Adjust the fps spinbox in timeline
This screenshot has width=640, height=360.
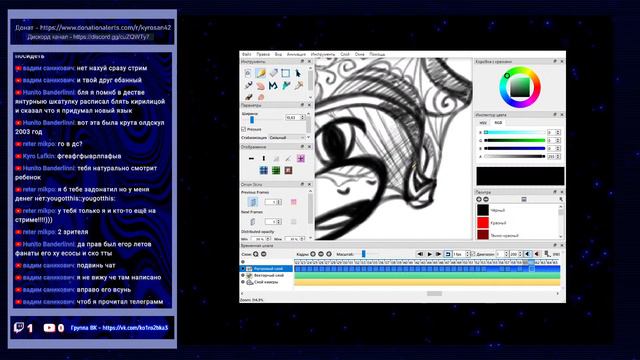click(462, 254)
